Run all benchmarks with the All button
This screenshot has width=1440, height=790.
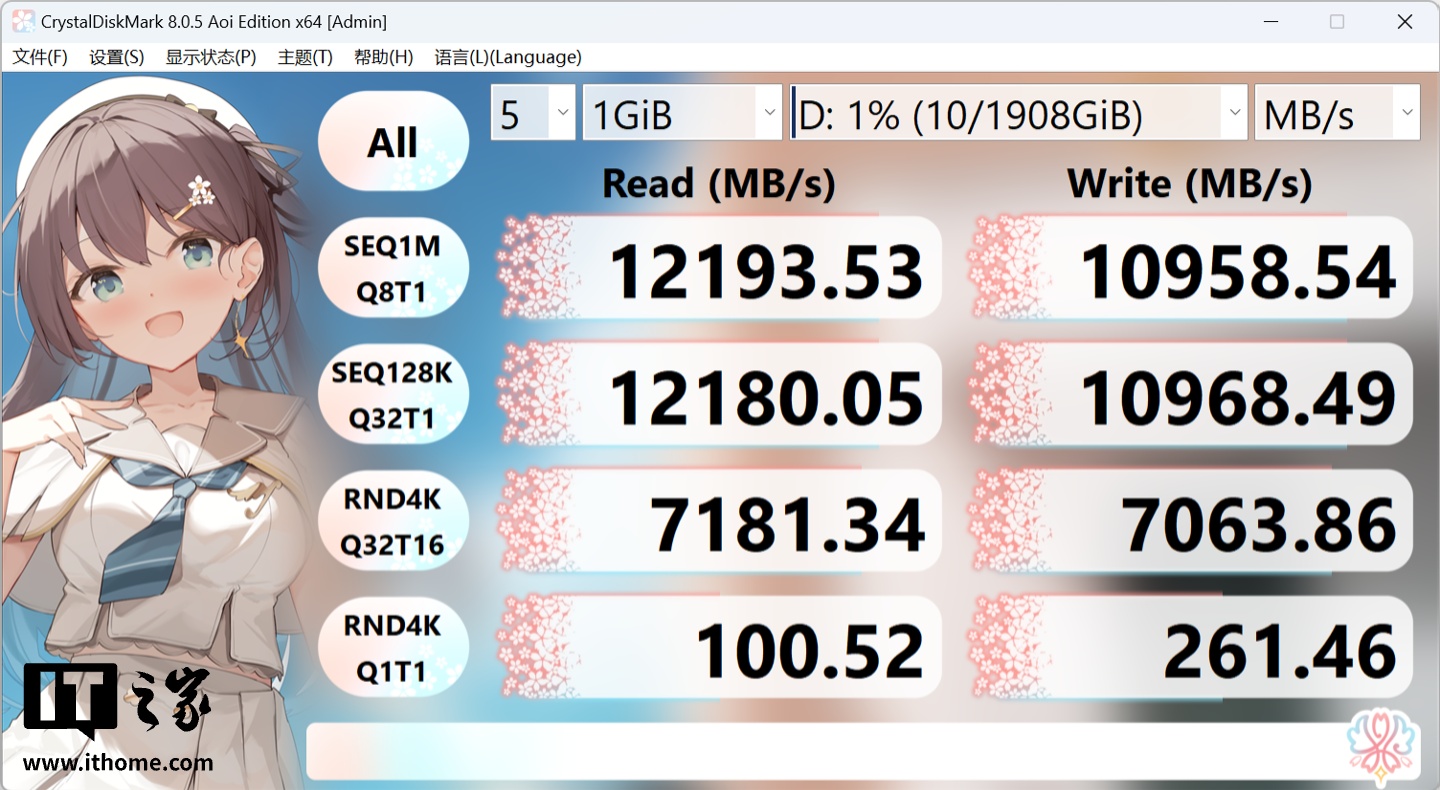393,142
